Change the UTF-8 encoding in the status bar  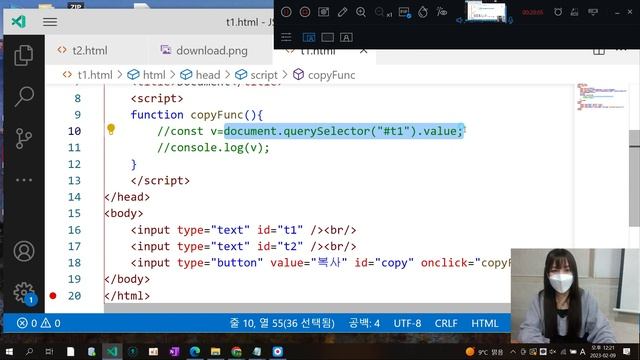point(407,323)
